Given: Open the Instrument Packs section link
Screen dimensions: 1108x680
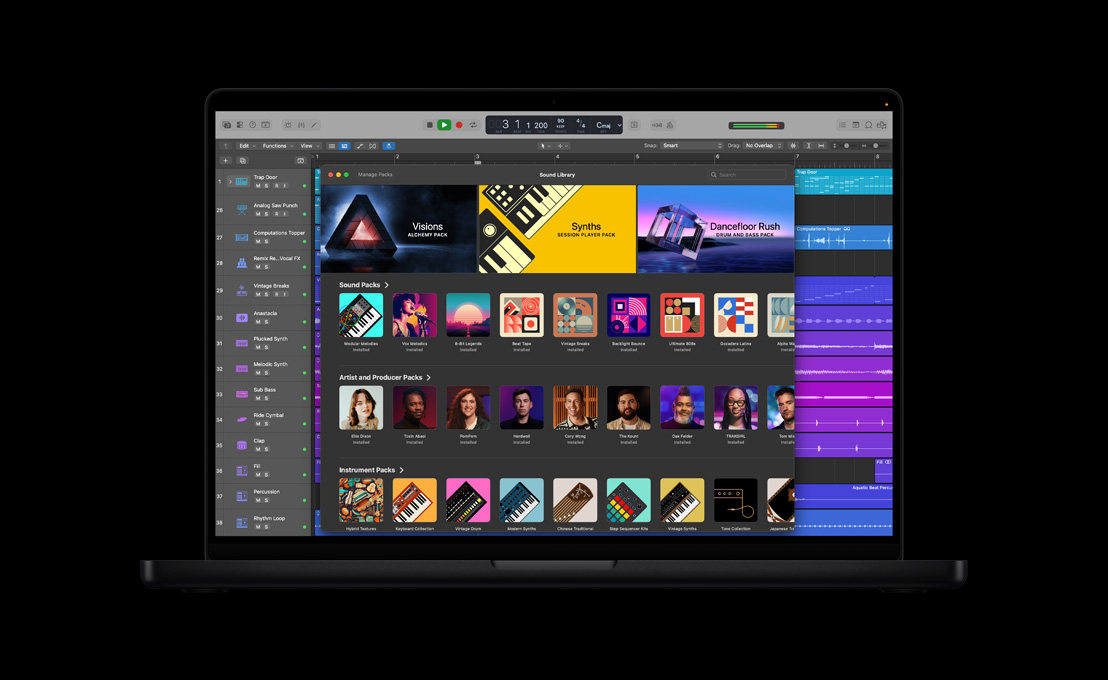Looking at the screenshot, I should tap(370, 469).
